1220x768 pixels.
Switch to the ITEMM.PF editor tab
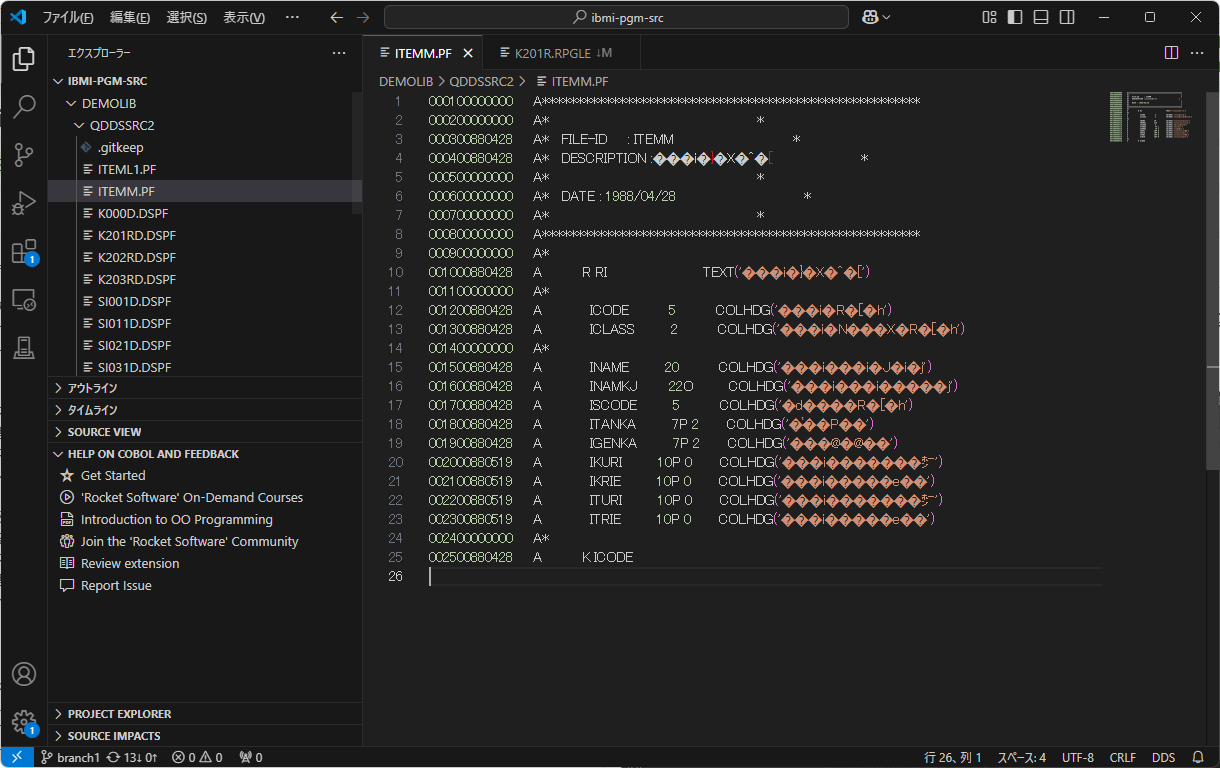[423, 52]
